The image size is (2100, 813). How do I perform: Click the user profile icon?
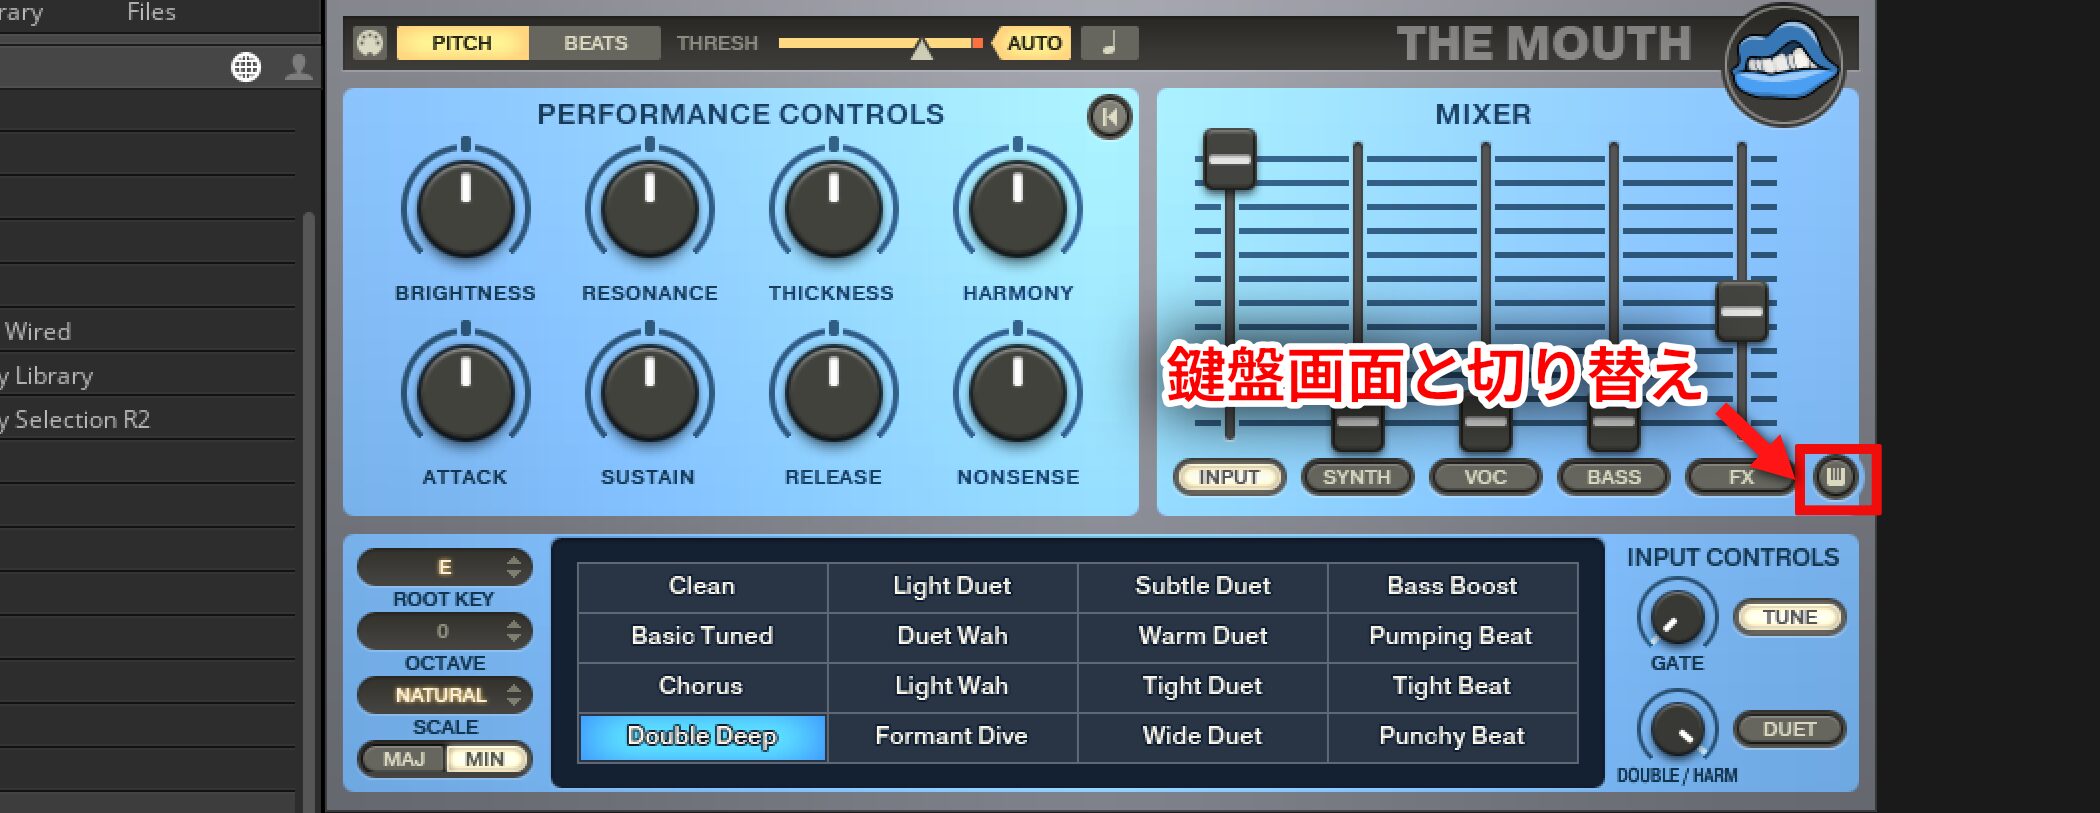click(298, 67)
